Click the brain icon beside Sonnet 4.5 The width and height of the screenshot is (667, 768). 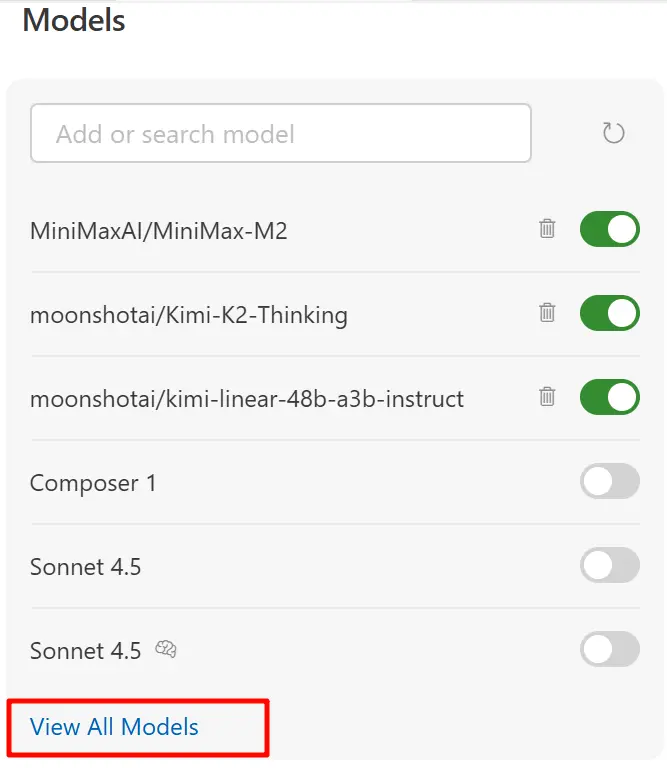click(166, 650)
